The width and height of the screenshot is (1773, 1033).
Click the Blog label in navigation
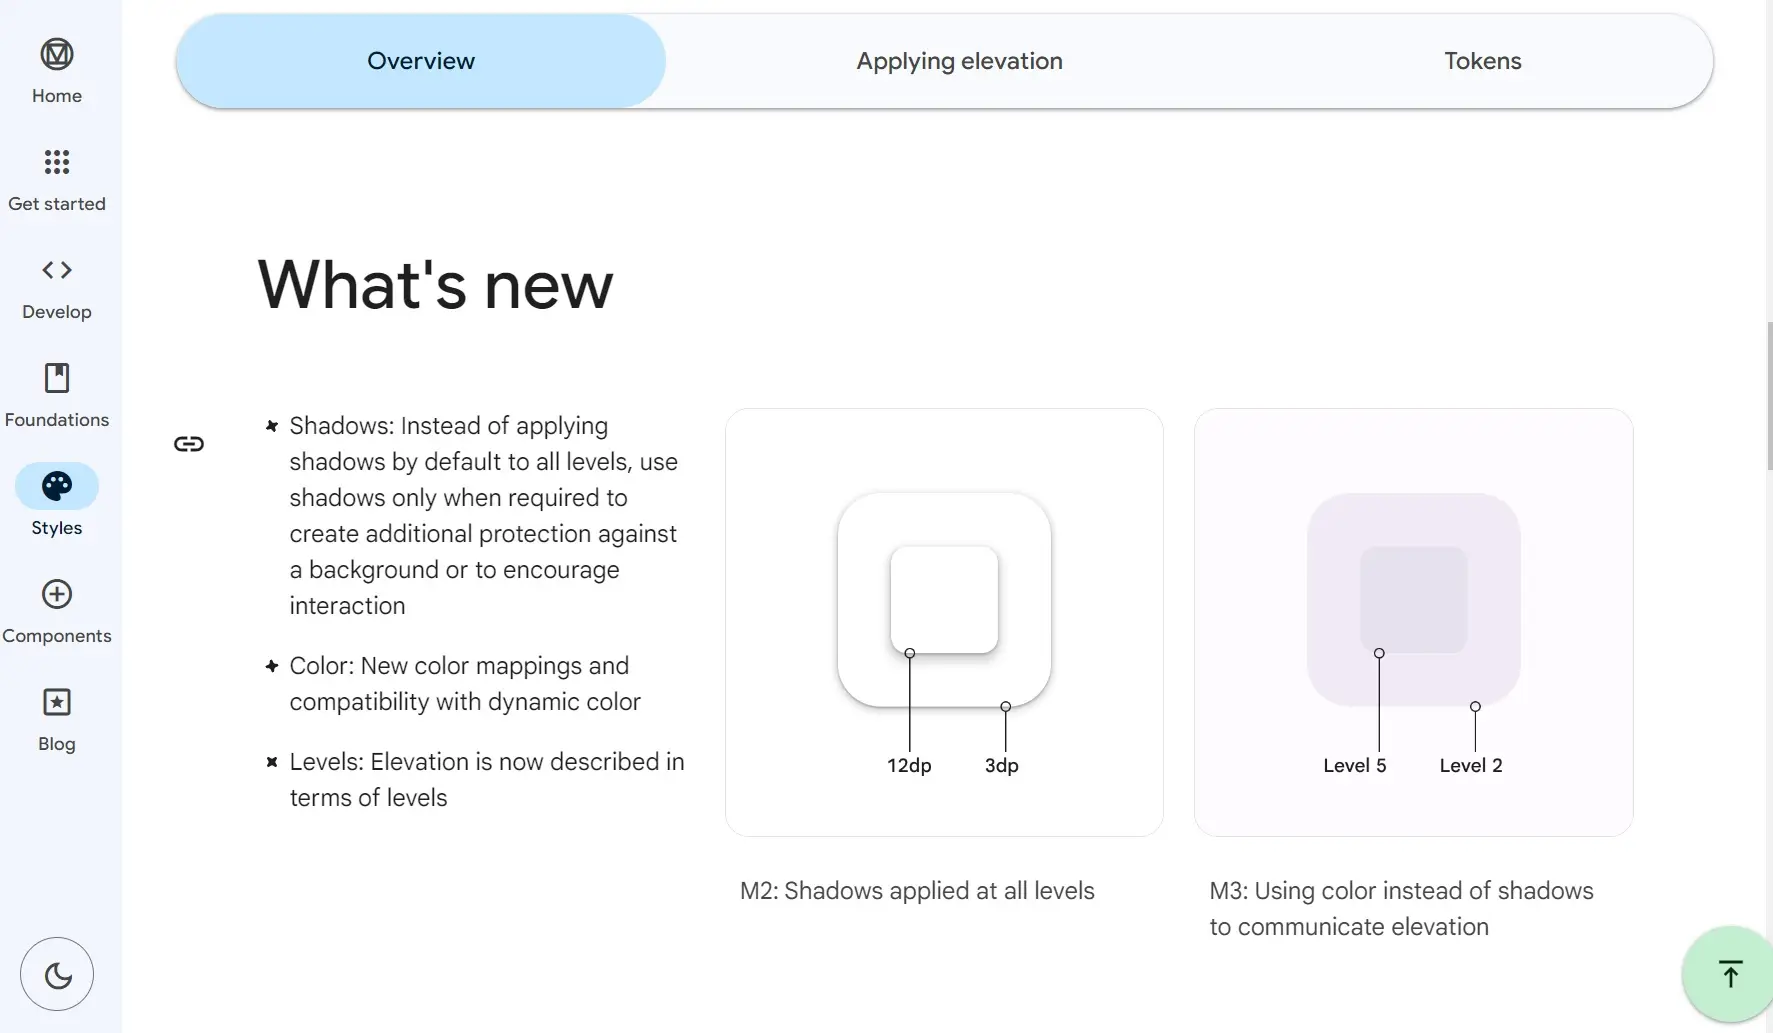[57, 744]
